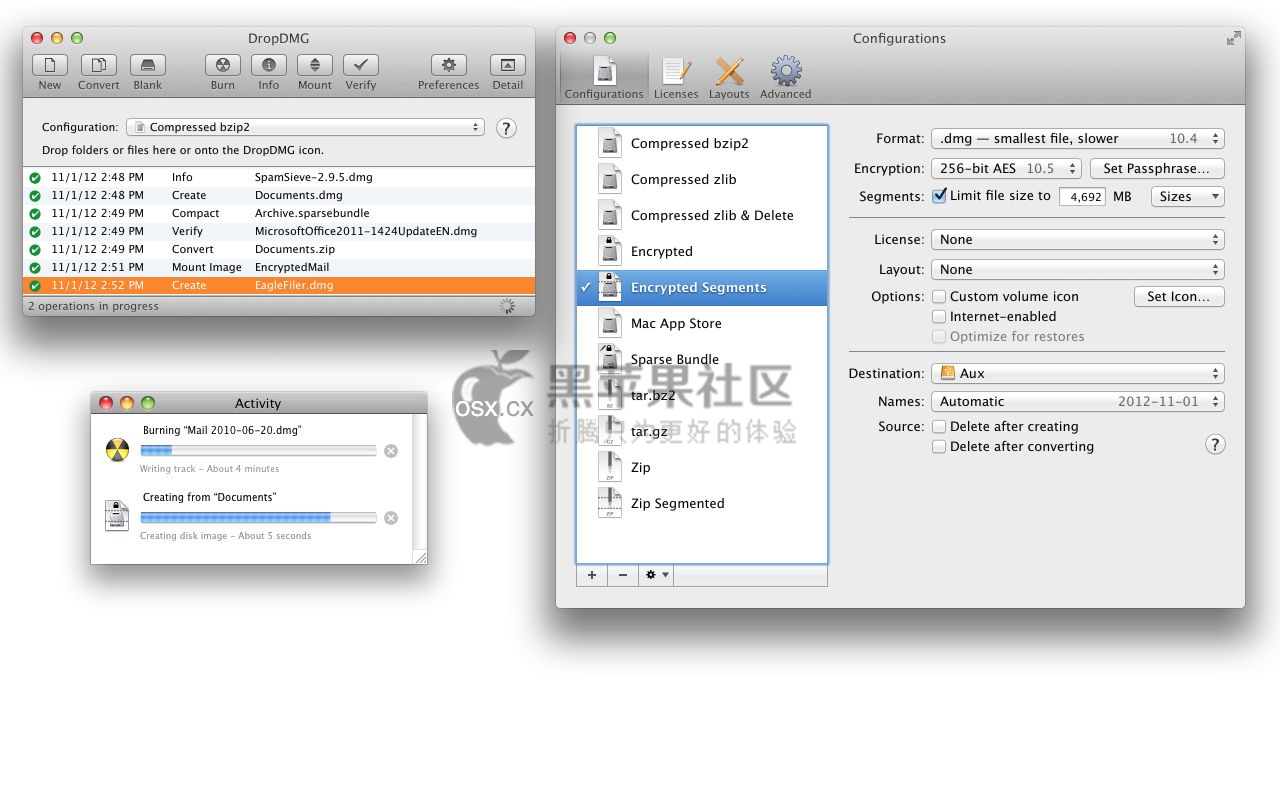Enable Delete after creating
The image size is (1280, 800).
pyautogui.click(x=939, y=427)
